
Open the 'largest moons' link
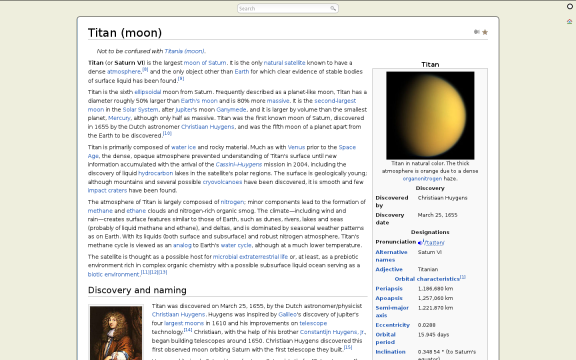(184, 323)
